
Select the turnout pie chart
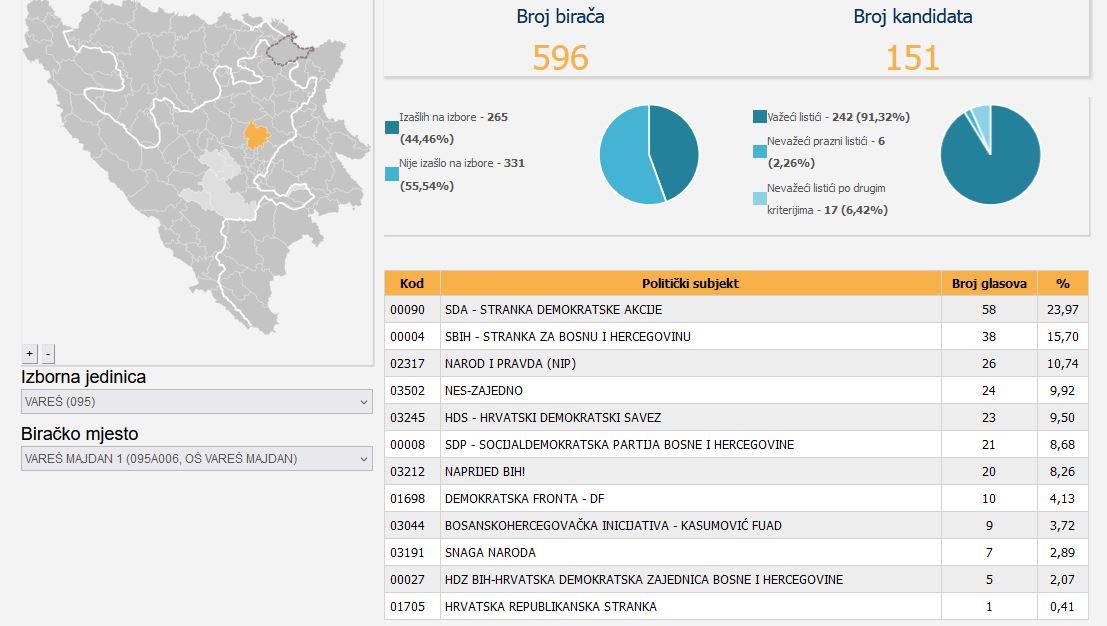649,155
